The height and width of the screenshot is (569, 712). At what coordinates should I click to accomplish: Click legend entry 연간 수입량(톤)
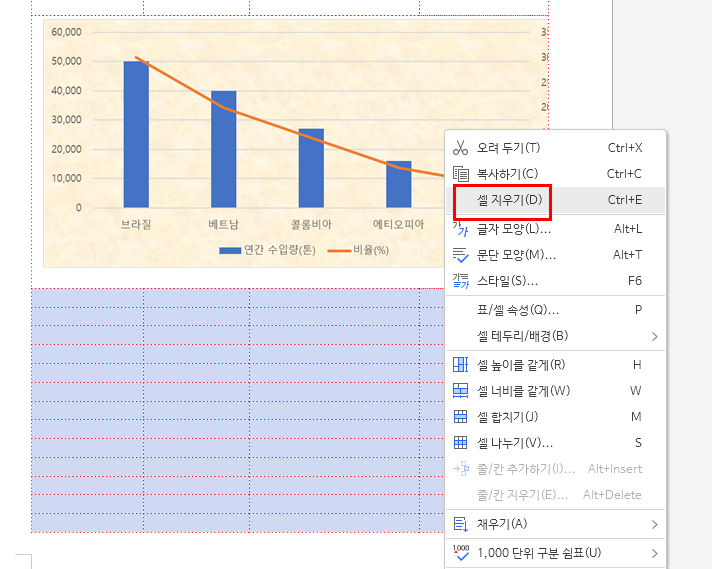coord(267,250)
